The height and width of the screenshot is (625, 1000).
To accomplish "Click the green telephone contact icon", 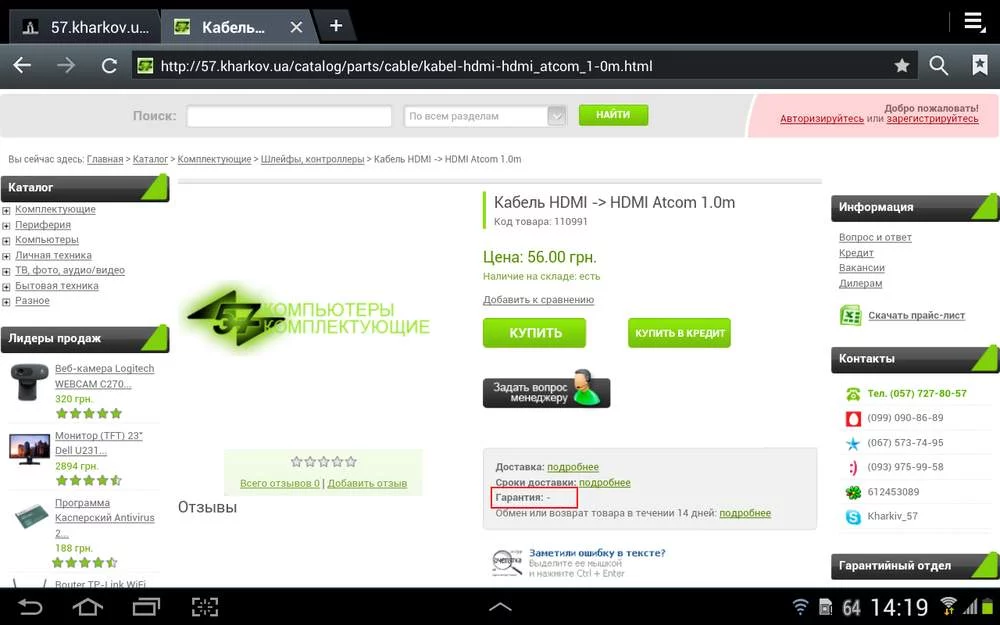I will 853,394.
